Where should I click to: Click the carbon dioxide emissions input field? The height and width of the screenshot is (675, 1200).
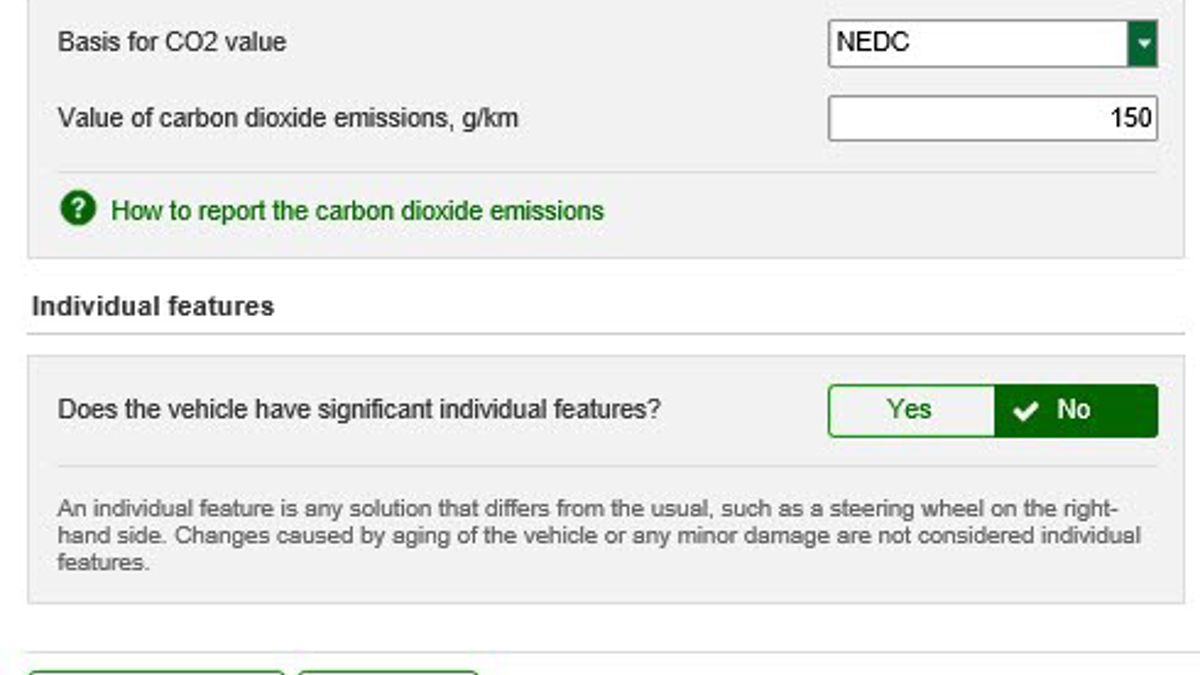992,119
